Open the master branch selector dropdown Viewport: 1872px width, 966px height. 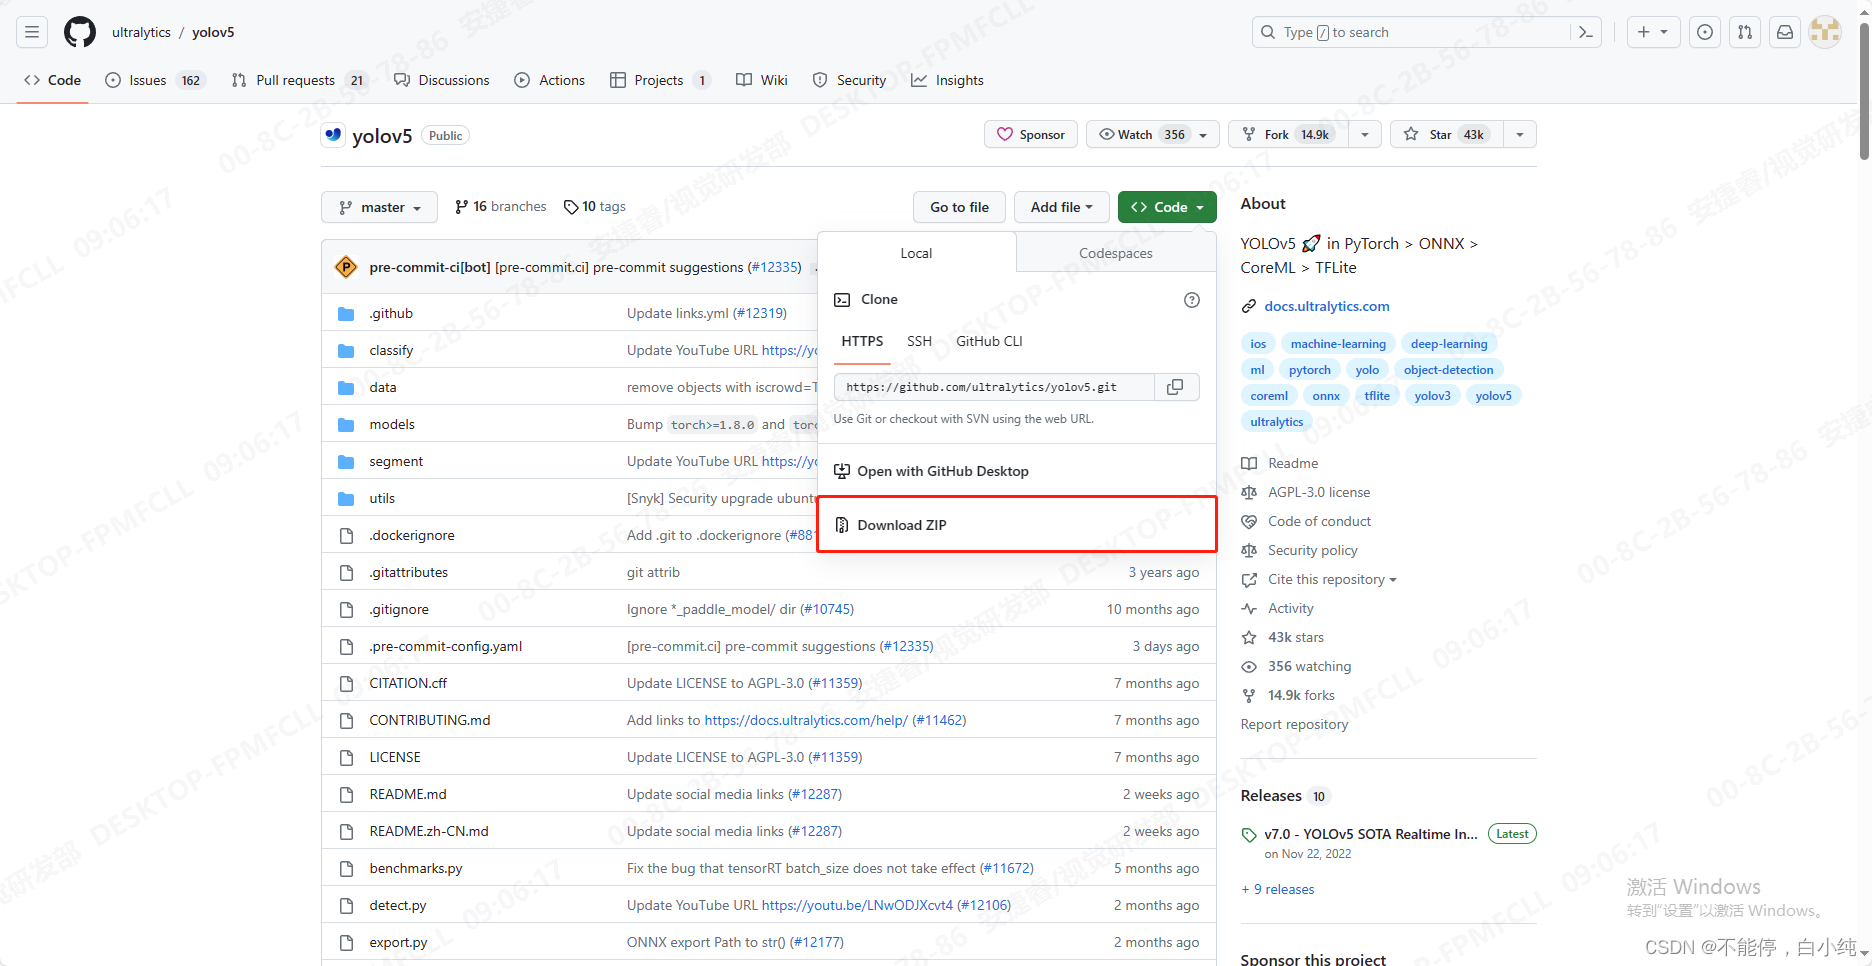point(379,207)
